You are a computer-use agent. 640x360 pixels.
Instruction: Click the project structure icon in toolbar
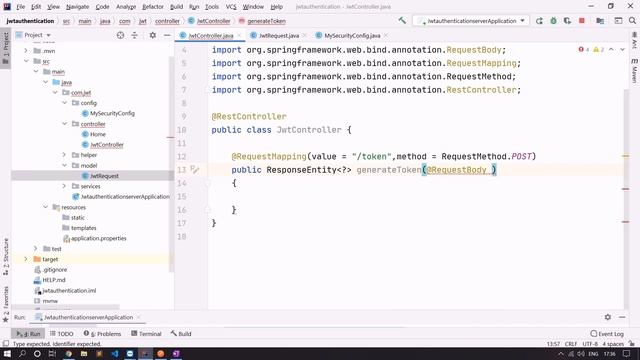600,21
